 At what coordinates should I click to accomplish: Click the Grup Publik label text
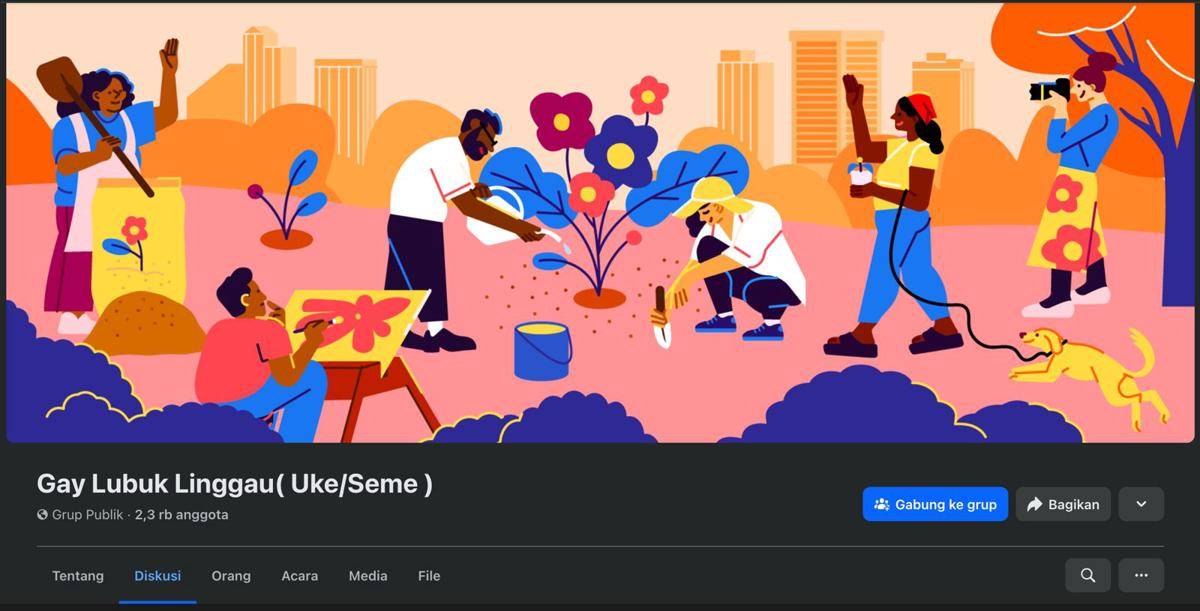click(88, 515)
